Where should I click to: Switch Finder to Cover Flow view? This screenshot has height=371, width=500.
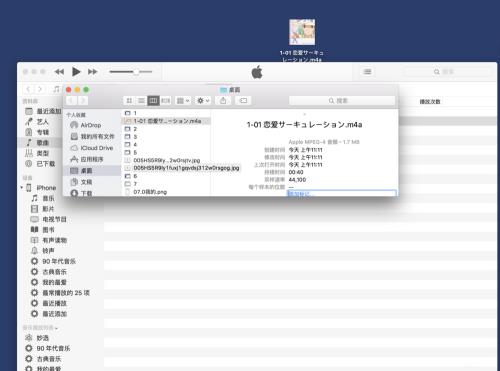point(165,101)
